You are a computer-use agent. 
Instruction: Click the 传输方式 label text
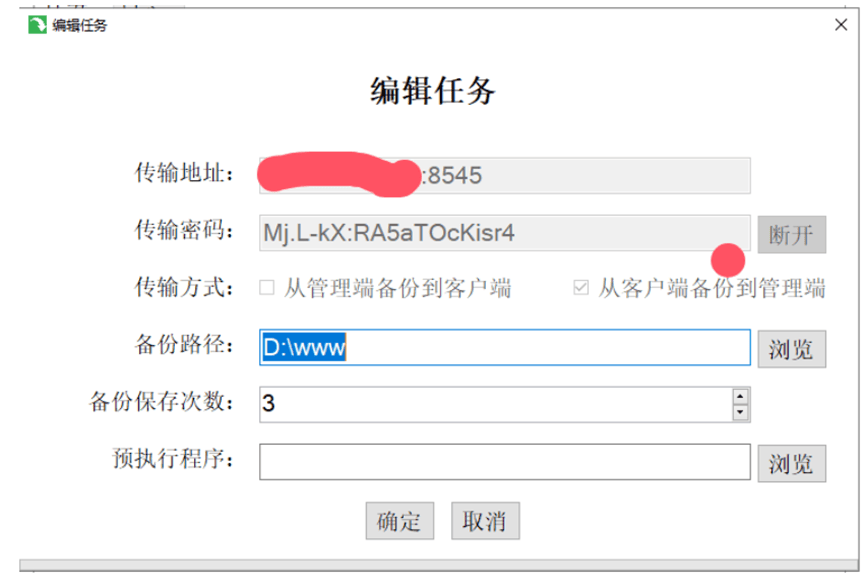184,288
